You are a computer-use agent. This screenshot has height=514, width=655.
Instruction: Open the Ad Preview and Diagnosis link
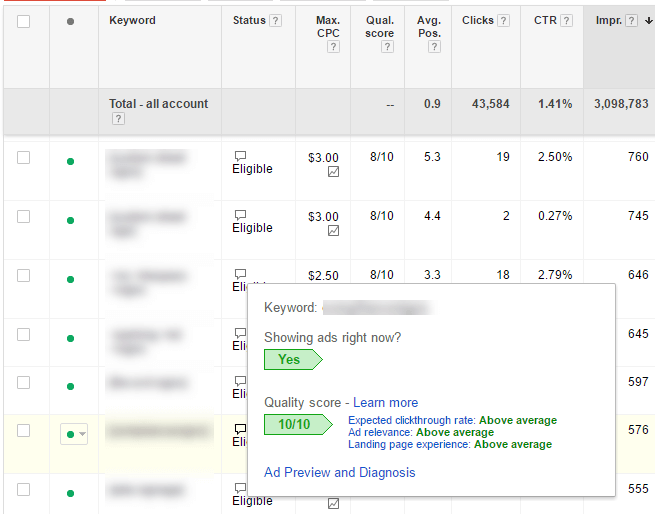click(339, 472)
